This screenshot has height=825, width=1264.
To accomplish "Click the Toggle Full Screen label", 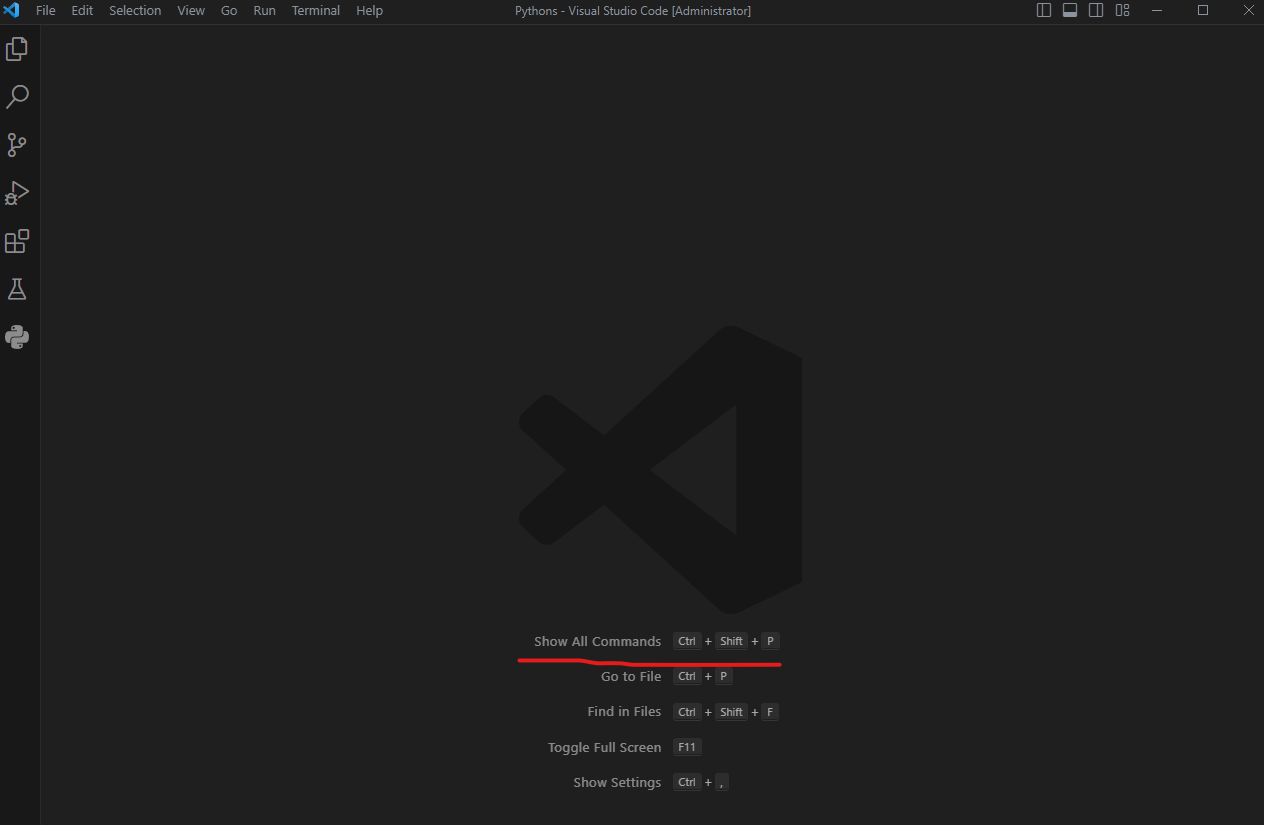I will pos(604,747).
